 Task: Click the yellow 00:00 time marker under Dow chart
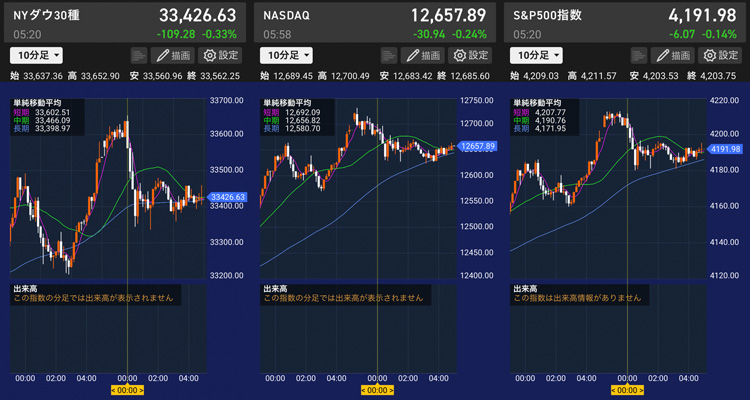pos(127,390)
